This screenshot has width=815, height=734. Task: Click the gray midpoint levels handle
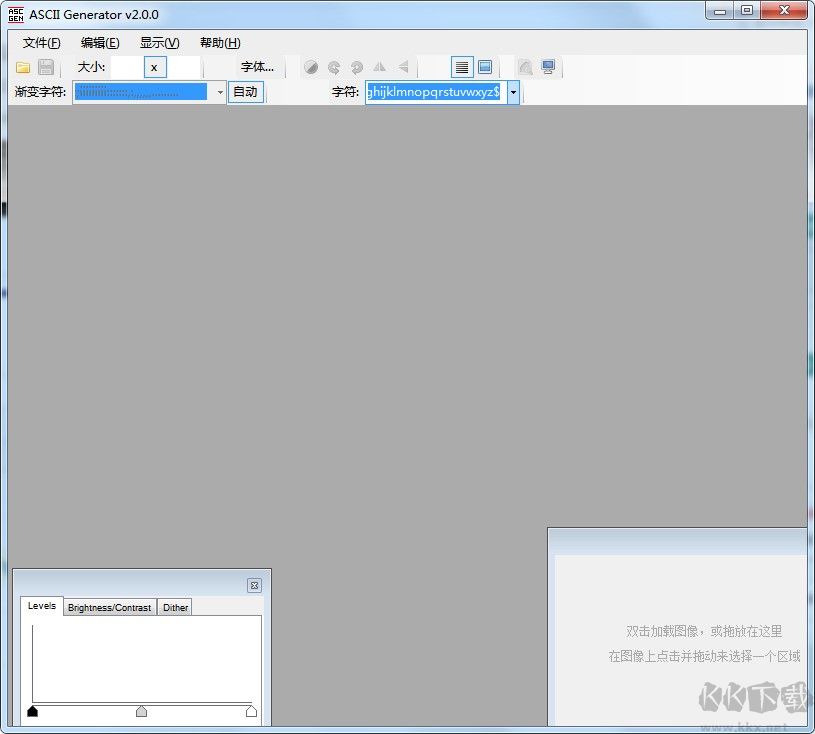pos(141,711)
